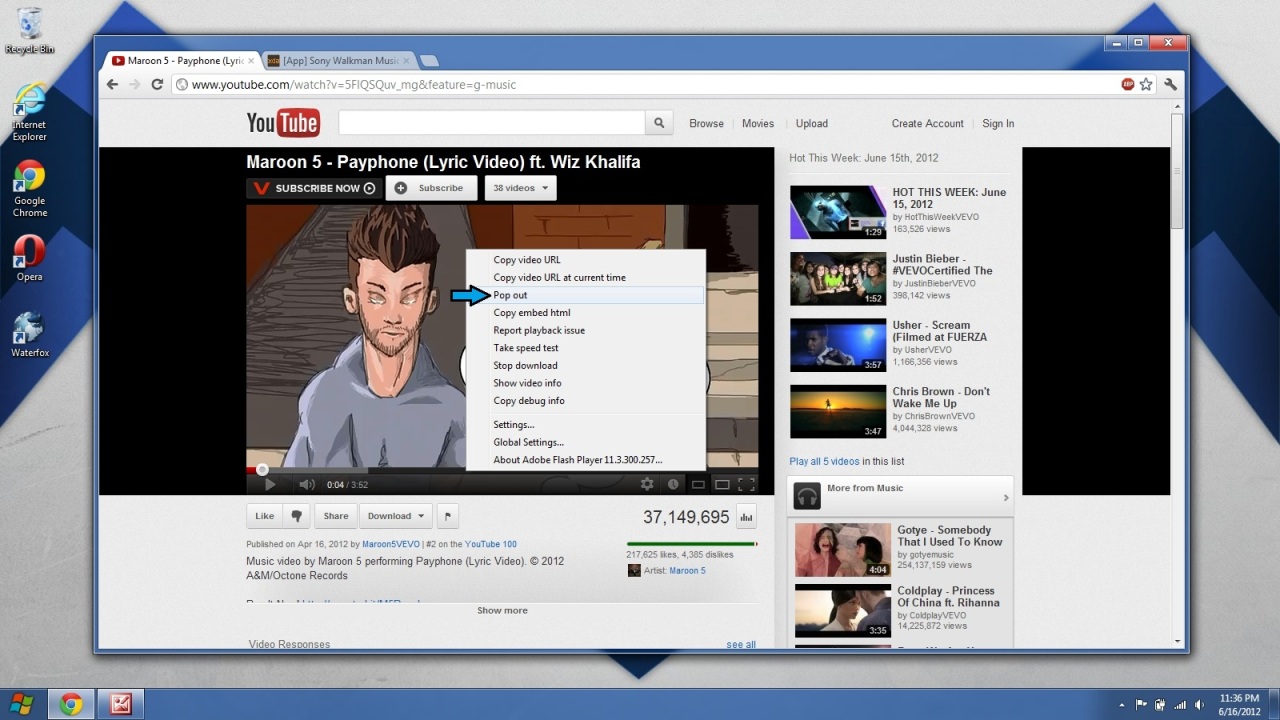Click the Chrome icon in the taskbar
This screenshot has width=1280, height=720.
pos(70,704)
